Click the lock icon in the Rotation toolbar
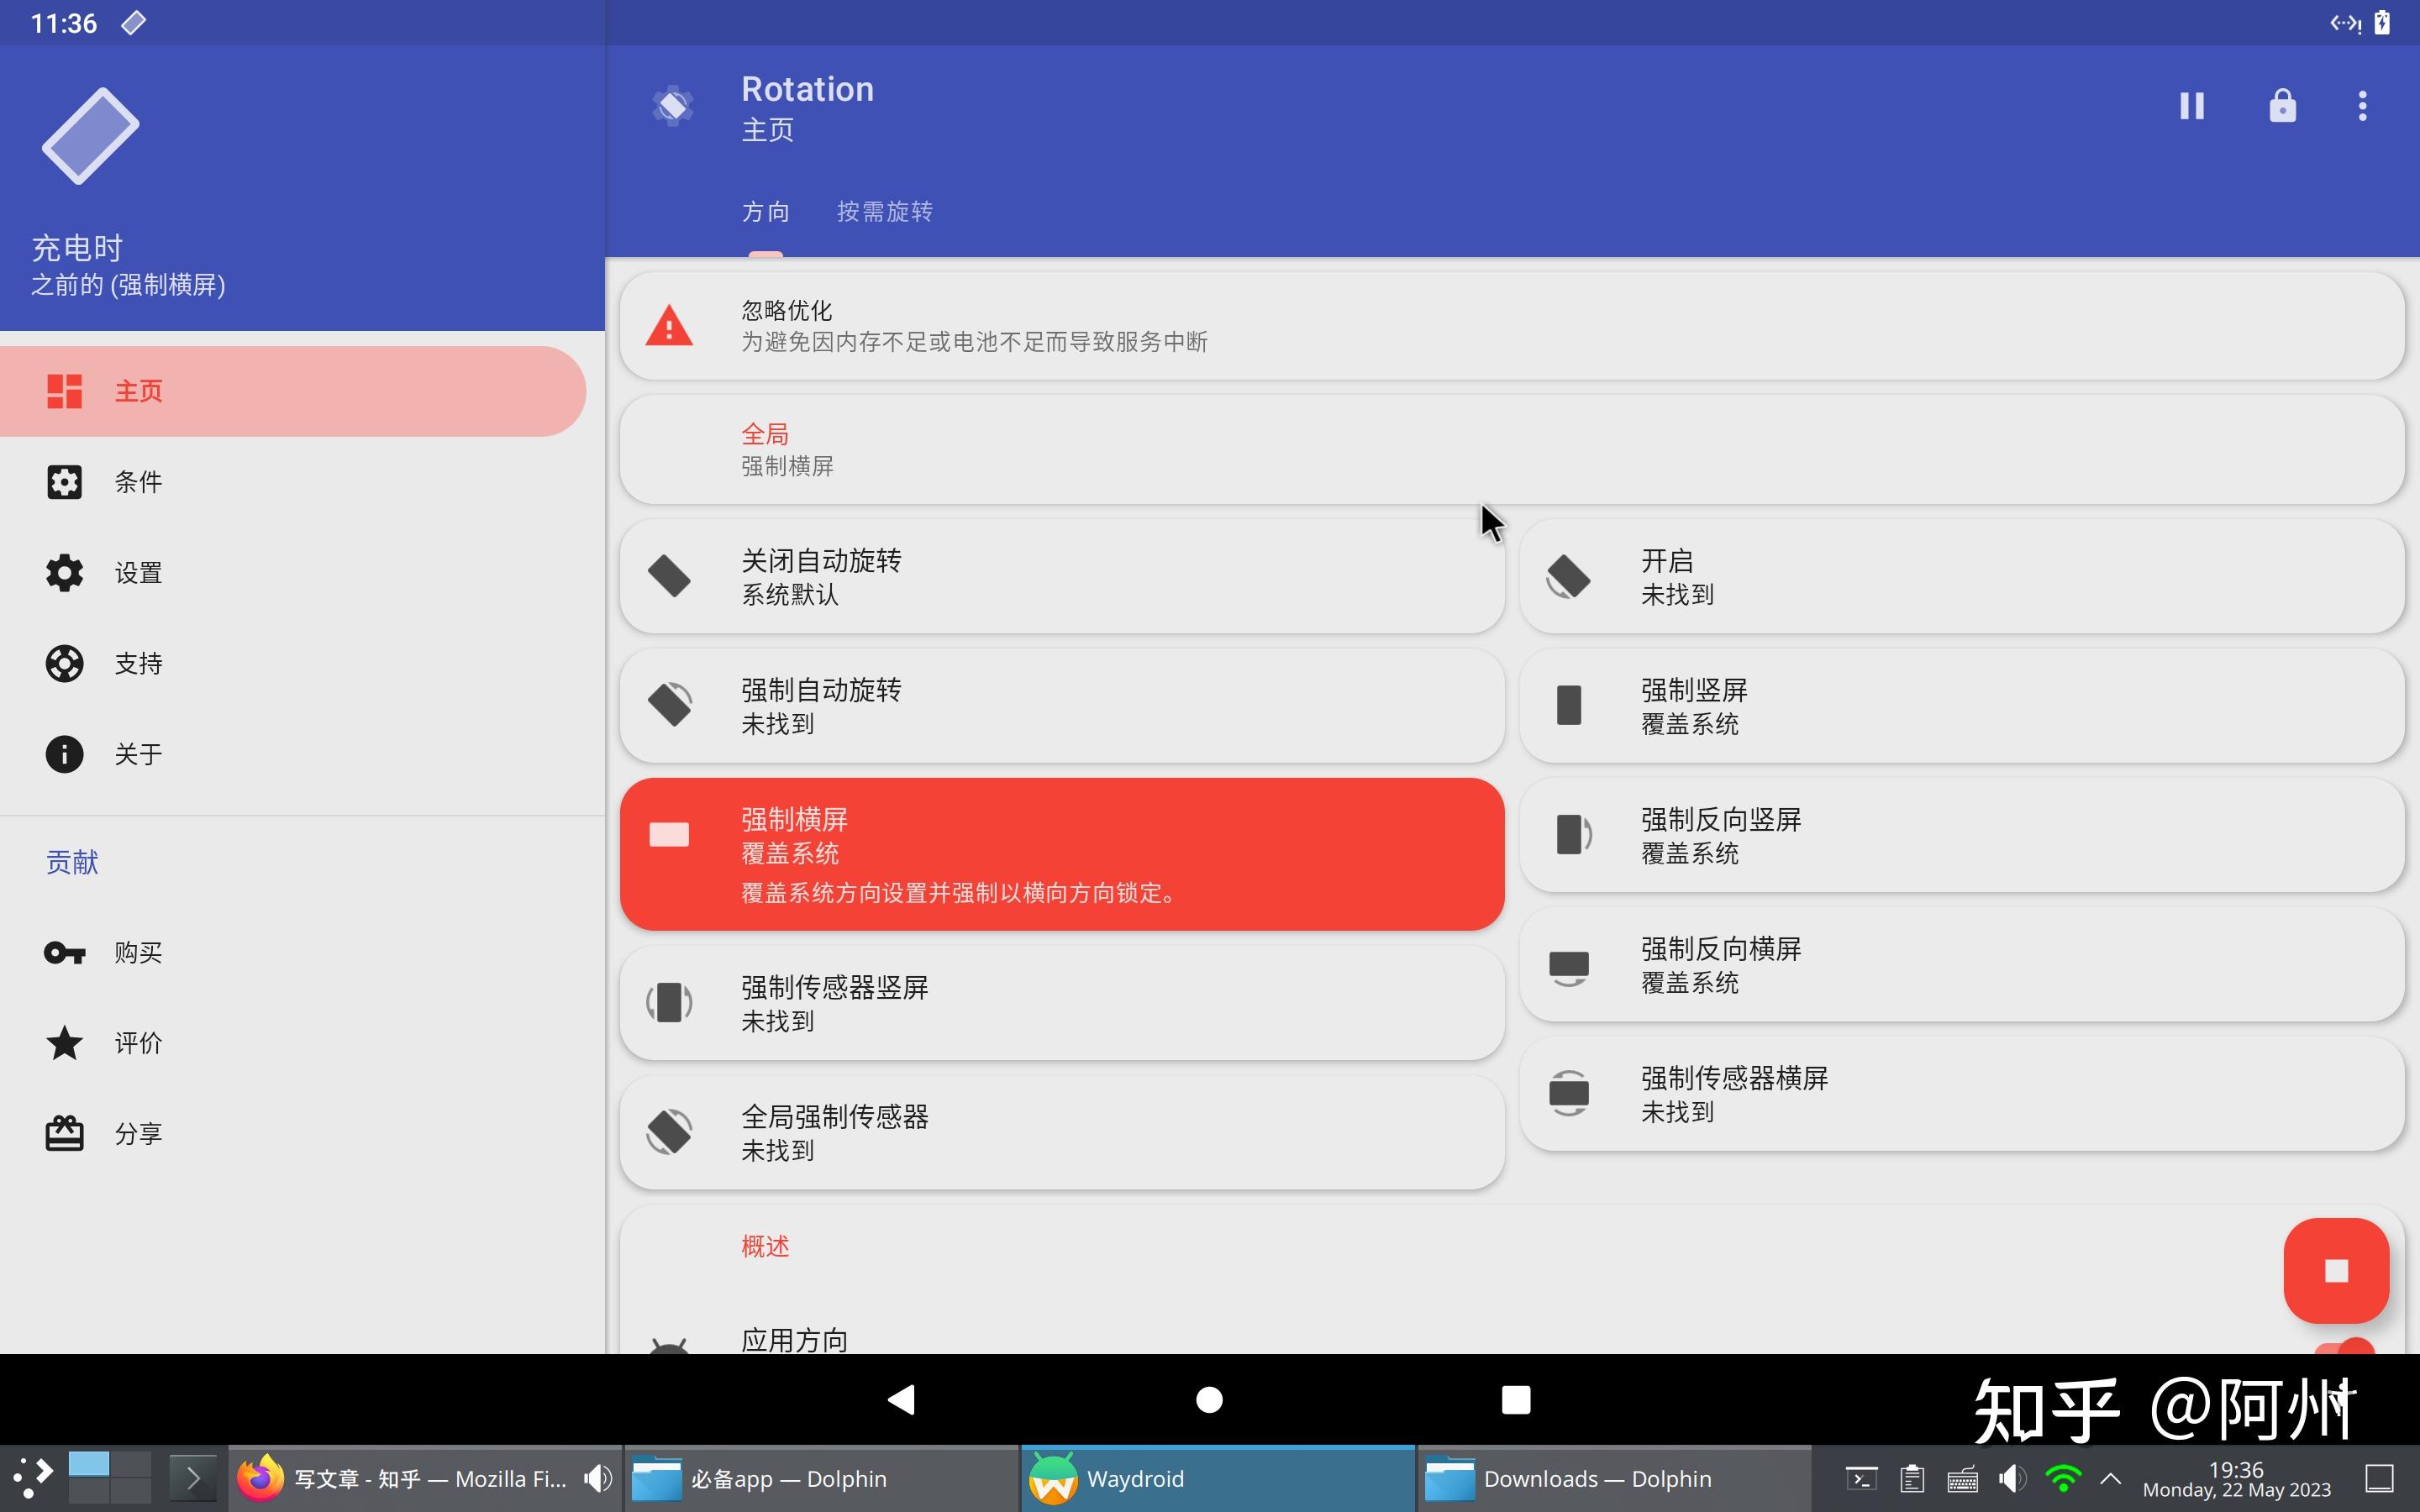 pyautogui.click(x=2283, y=105)
